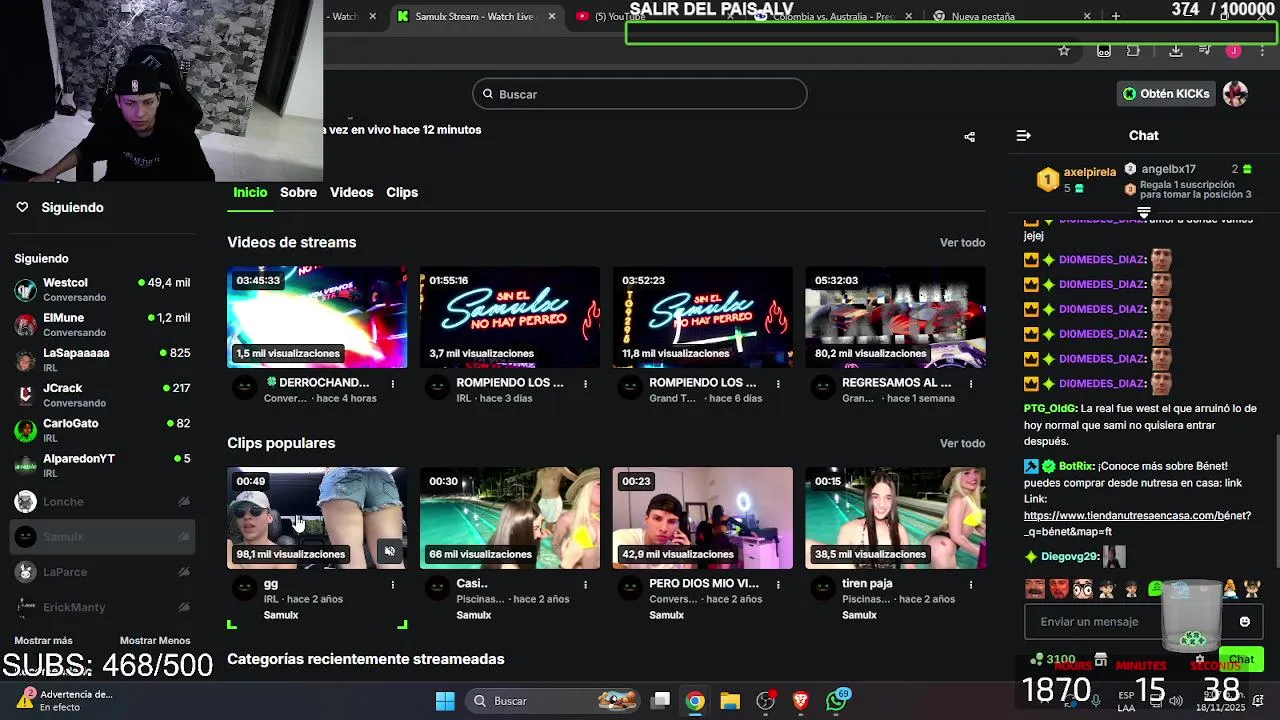This screenshot has height=720, width=1280.
Task: Open the LaSapaaaaa channel in the sidebar
Action: [102, 360]
